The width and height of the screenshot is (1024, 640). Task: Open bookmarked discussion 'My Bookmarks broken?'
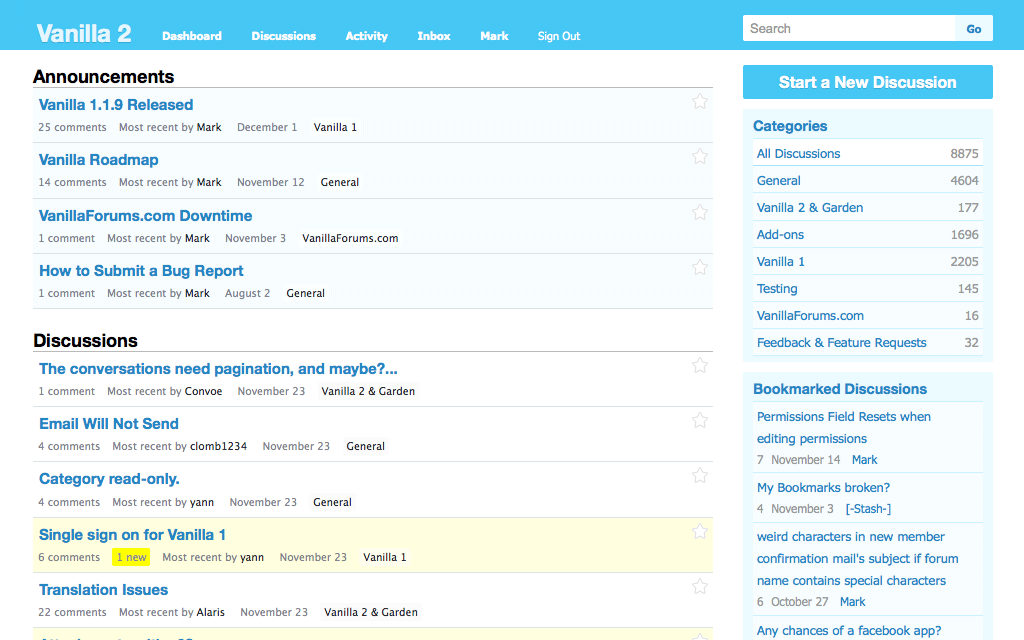tap(823, 487)
